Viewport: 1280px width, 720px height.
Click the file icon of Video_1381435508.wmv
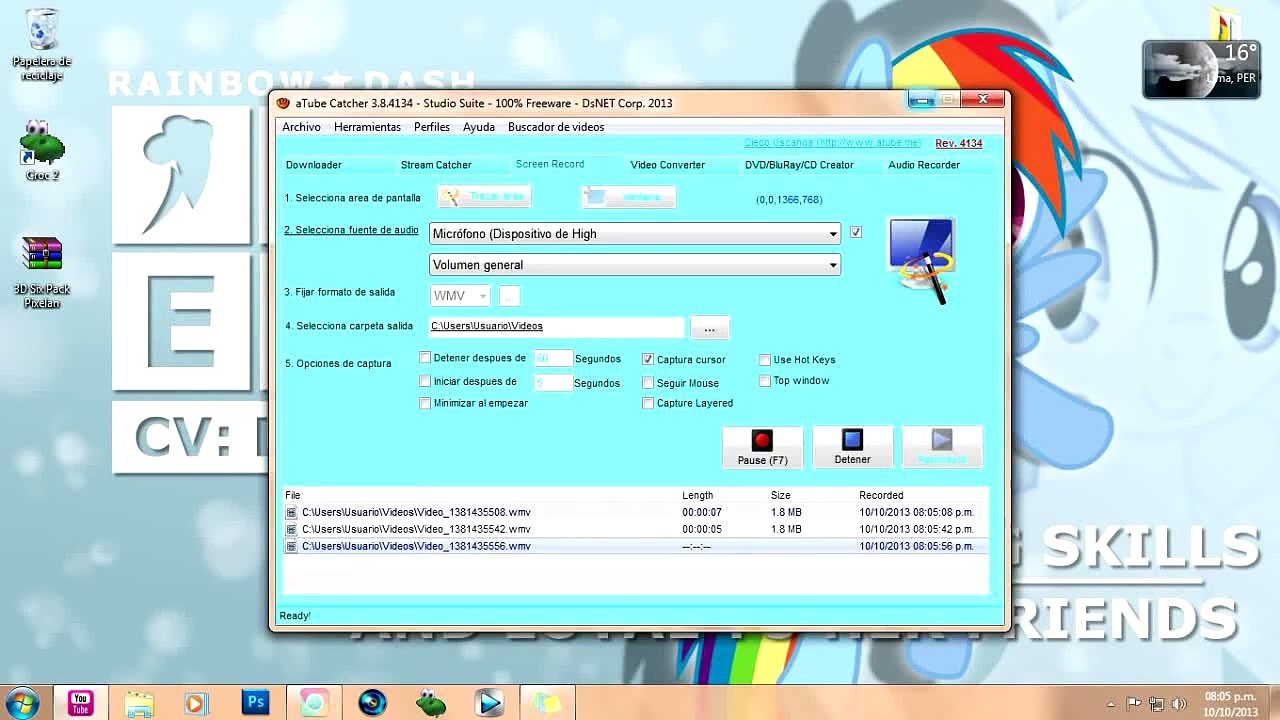pyautogui.click(x=291, y=512)
